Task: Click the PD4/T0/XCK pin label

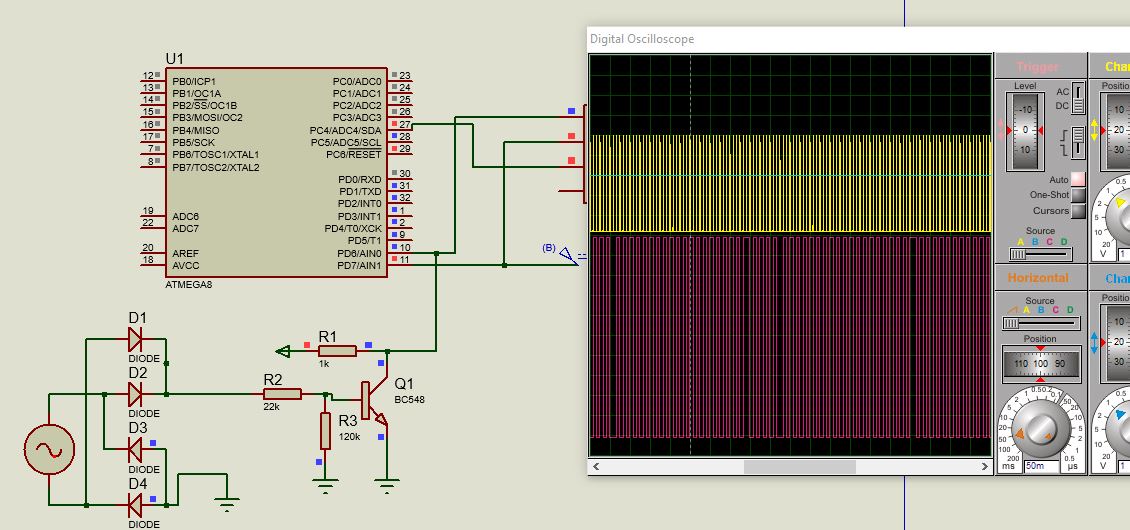Action: [x=353, y=229]
